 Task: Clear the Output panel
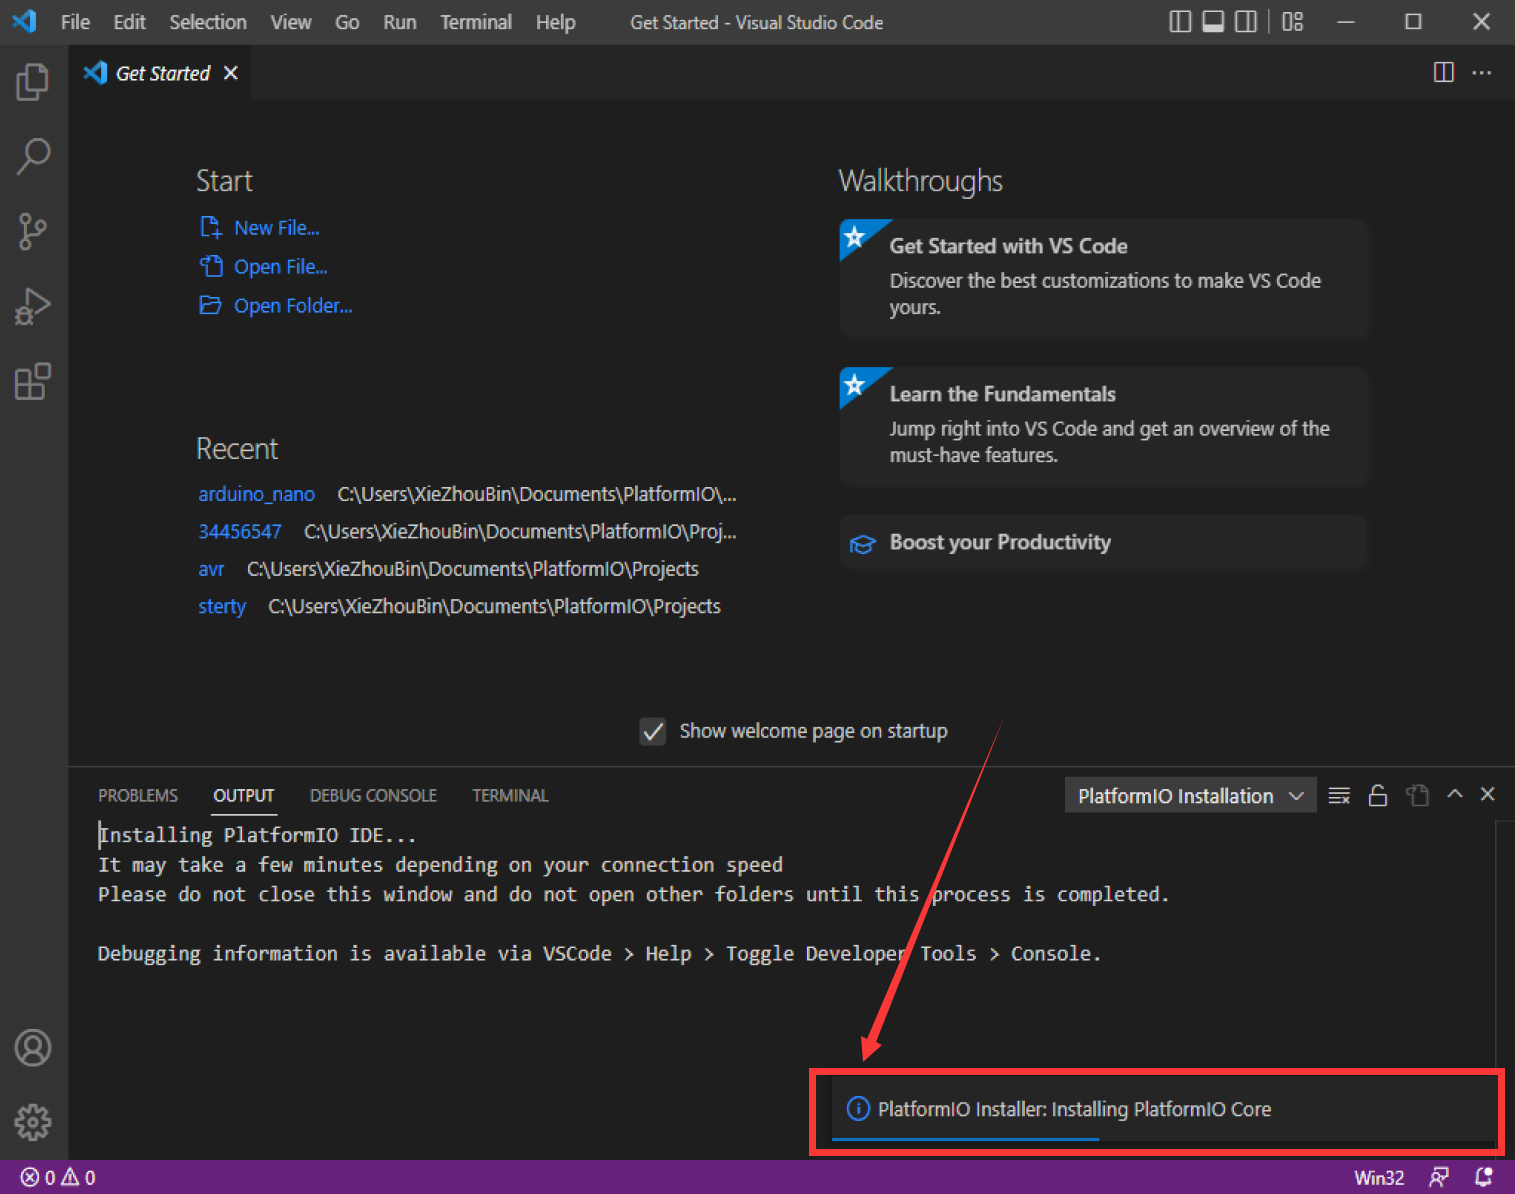coord(1339,795)
